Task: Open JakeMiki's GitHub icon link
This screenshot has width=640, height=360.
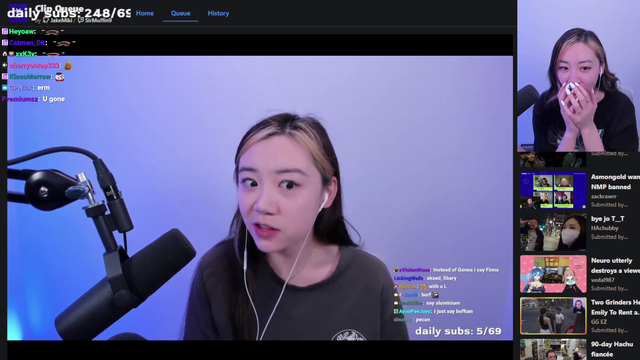Action: coord(46,20)
